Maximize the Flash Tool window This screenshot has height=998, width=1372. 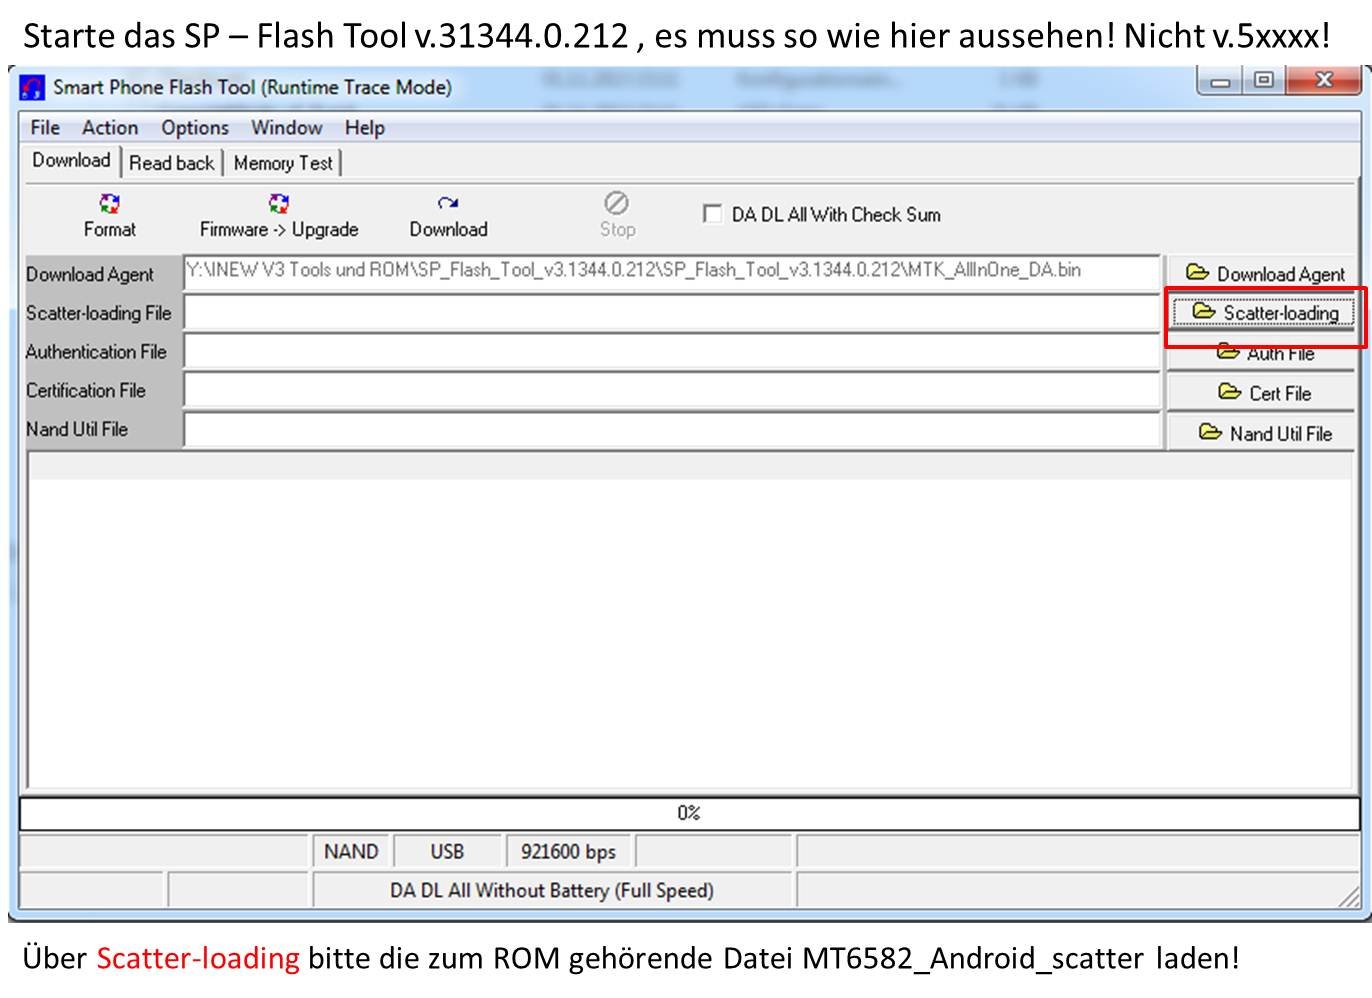1264,80
